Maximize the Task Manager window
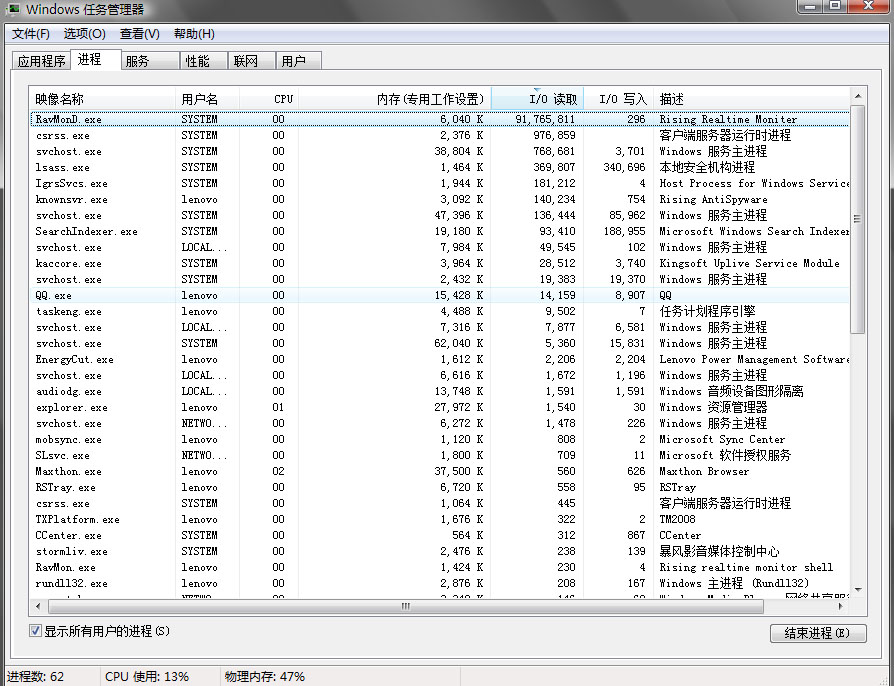 835,6
